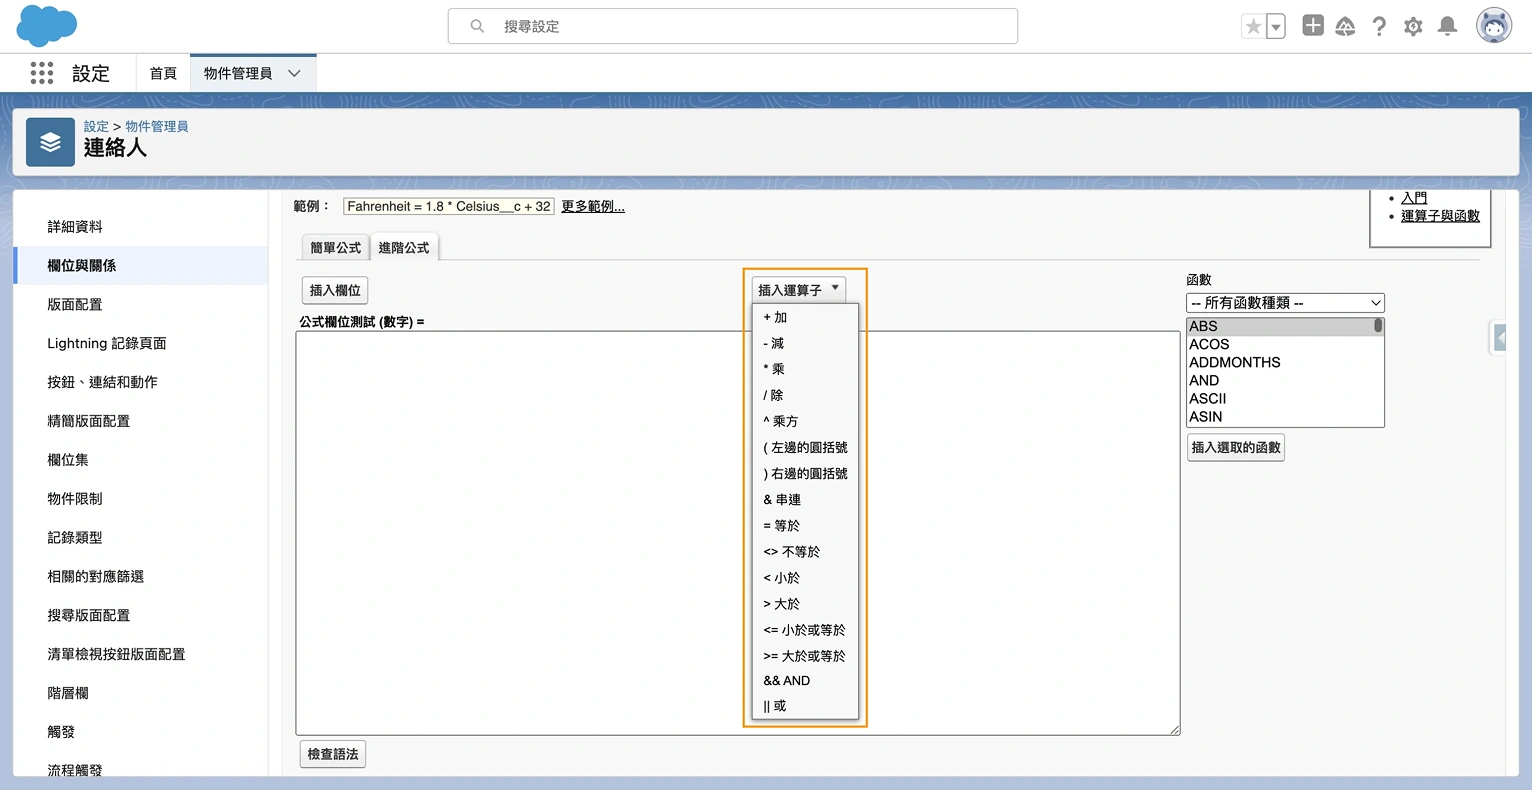
Task: Click the 連絡人 object stack icon
Action: click(x=50, y=141)
